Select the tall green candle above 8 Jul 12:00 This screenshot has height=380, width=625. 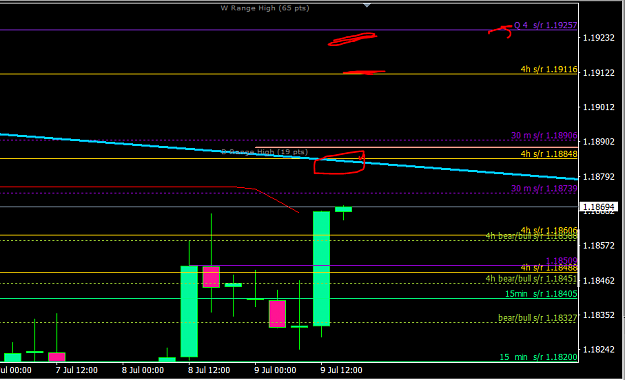click(189, 311)
